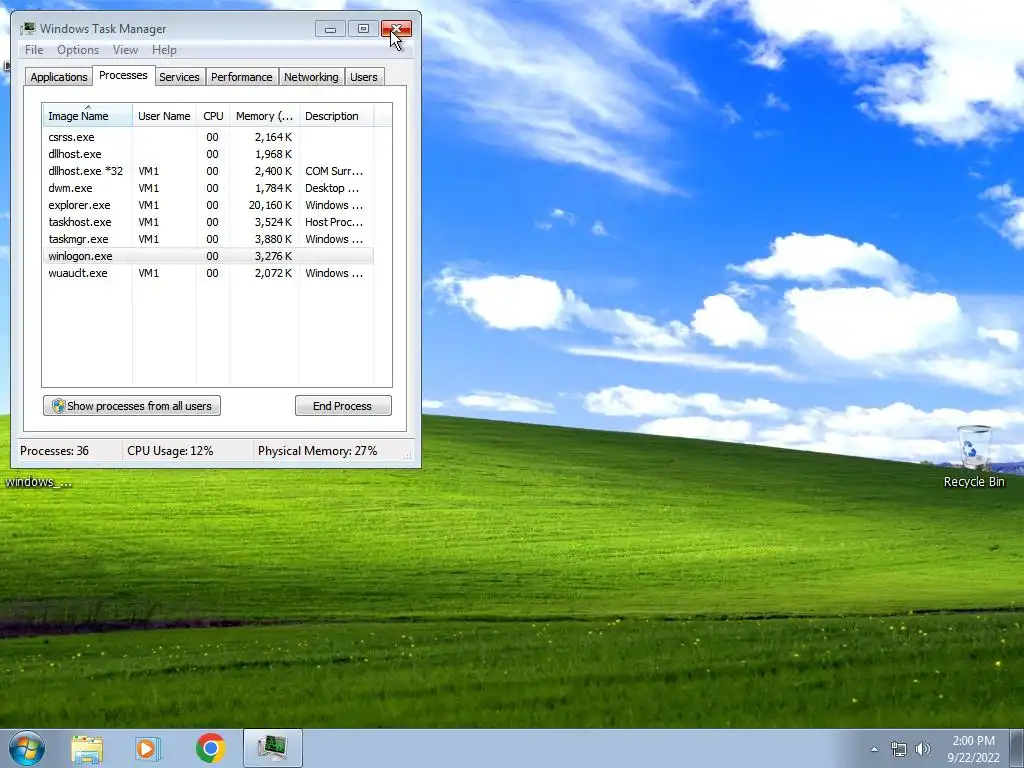The image size is (1024, 768).
Task: Select the dwm.exe process
Action: click(208, 188)
